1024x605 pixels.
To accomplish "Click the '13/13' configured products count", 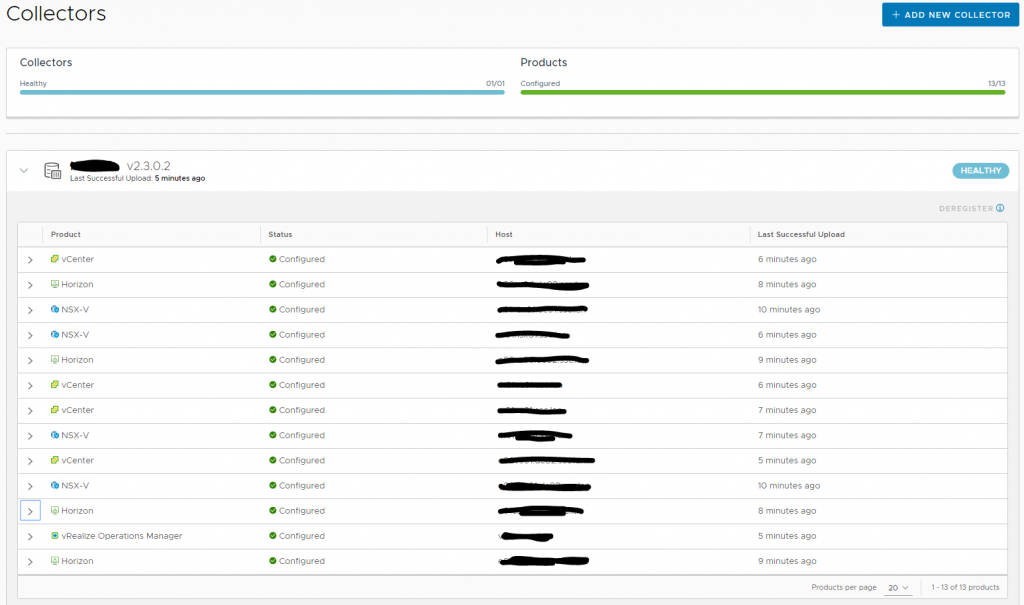I will tap(997, 84).
